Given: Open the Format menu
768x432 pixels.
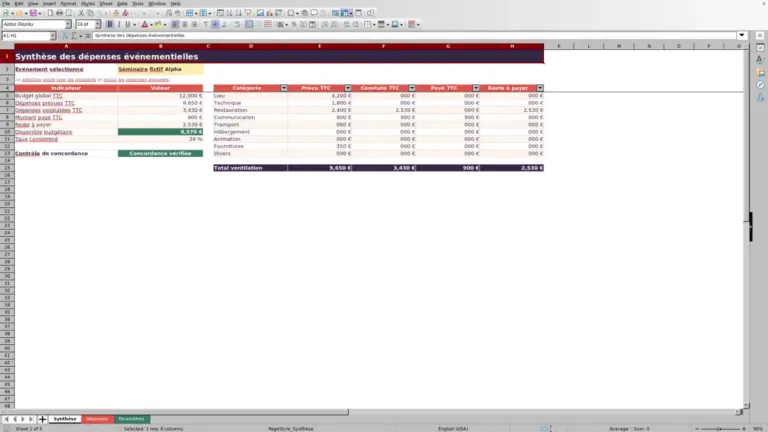Looking at the screenshot, I should pyautogui.click(x=68, y=3).
